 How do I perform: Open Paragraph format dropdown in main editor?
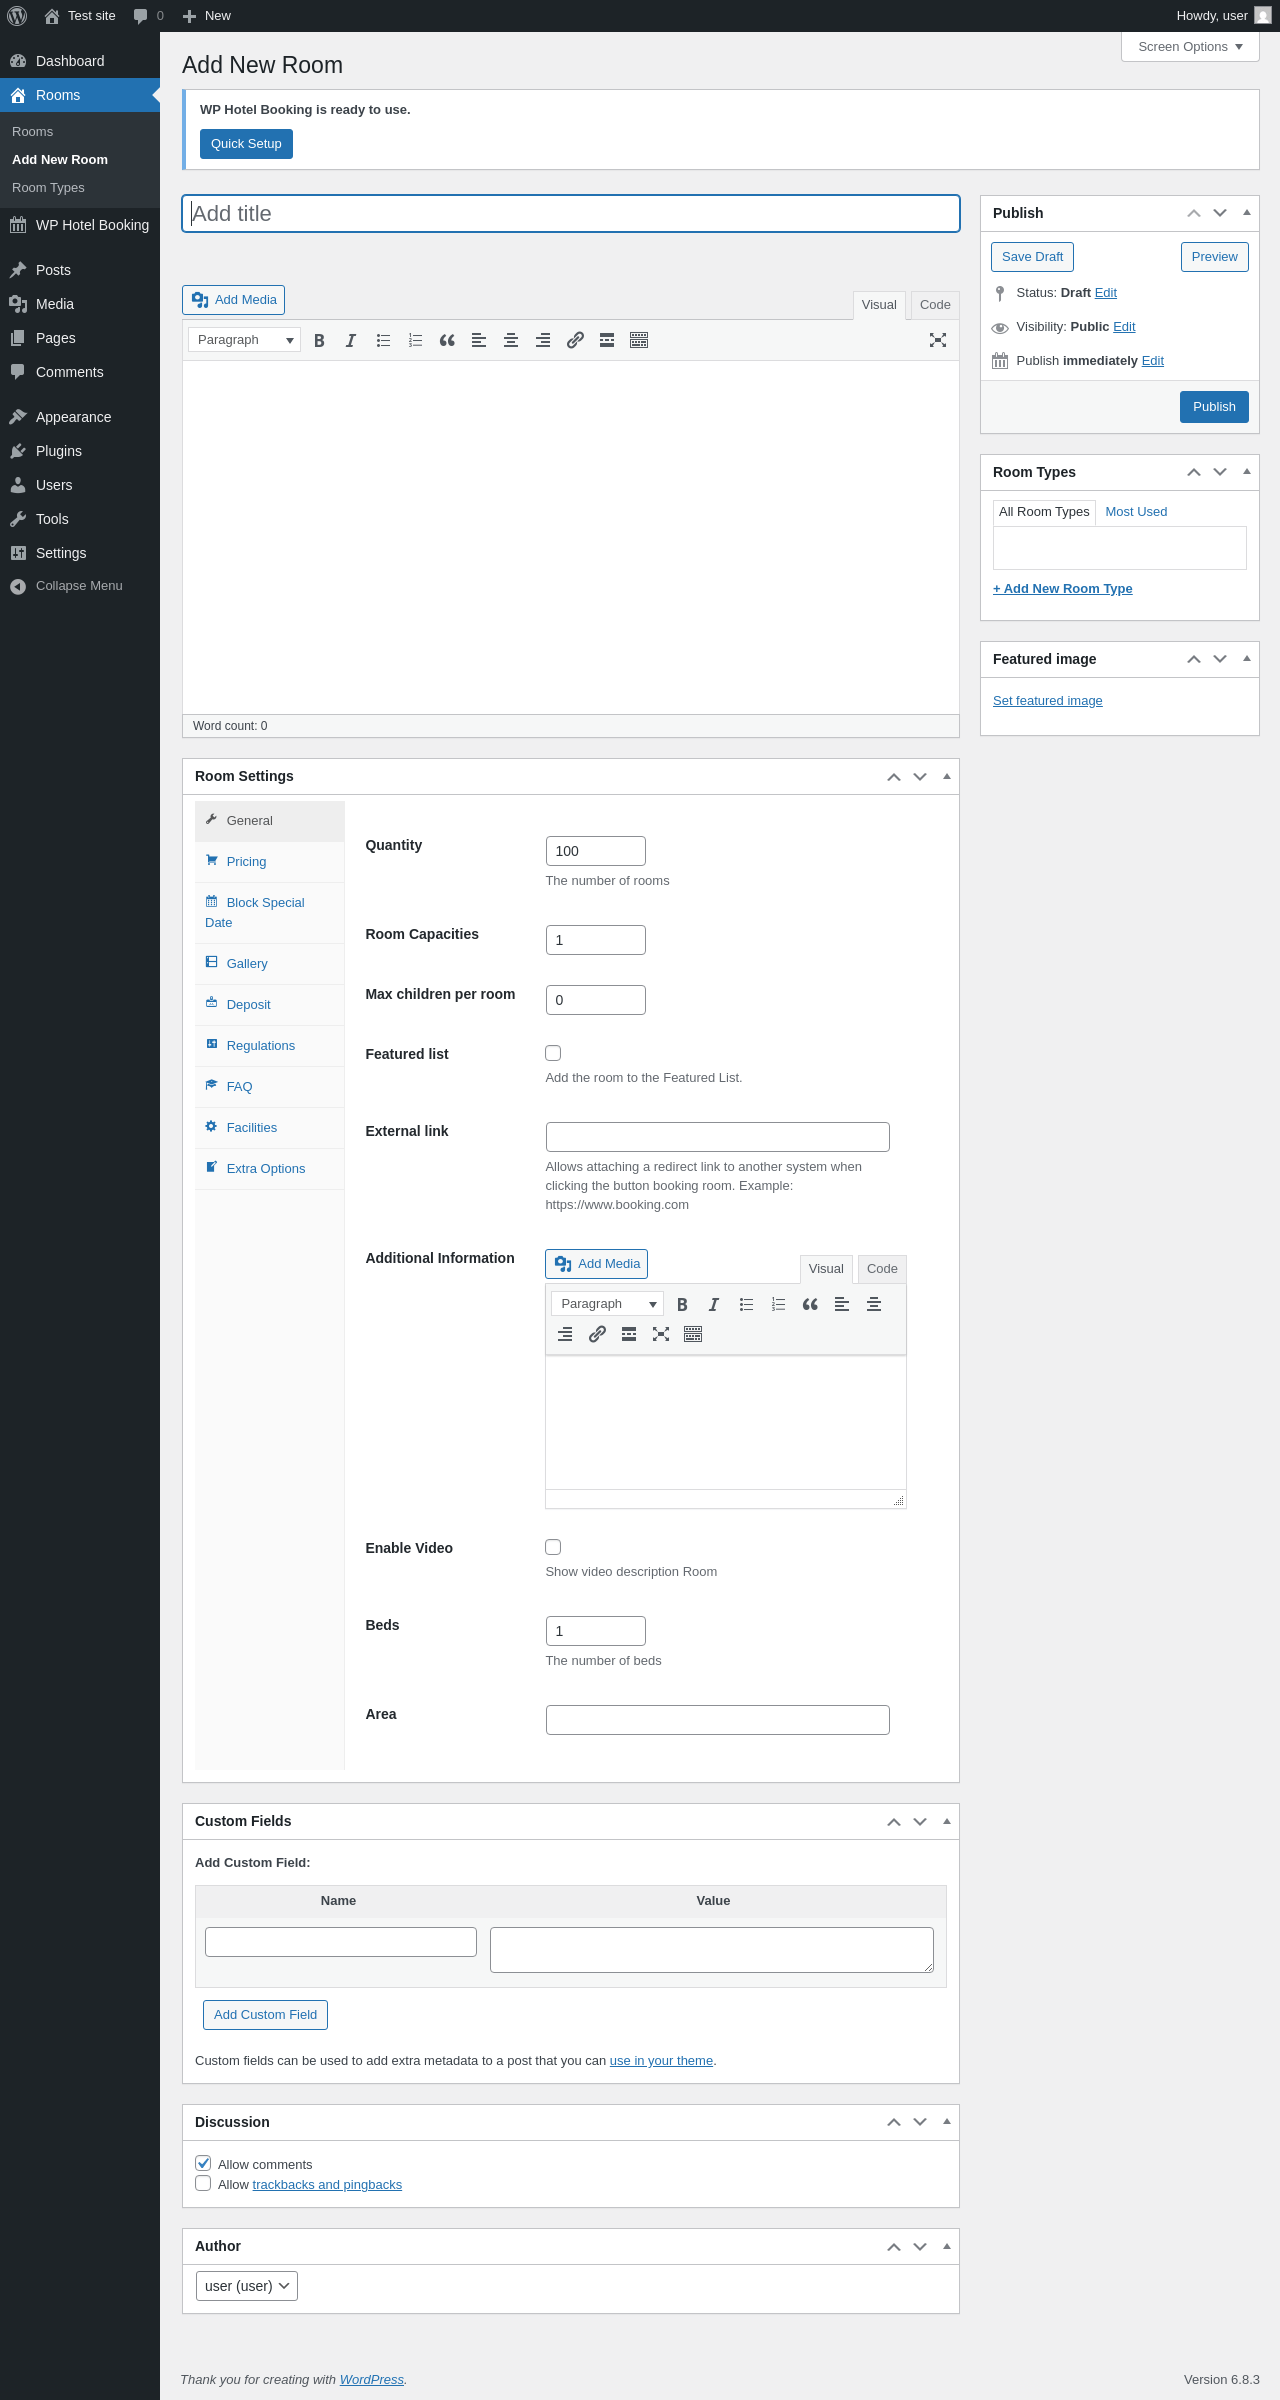click(244, 340)
